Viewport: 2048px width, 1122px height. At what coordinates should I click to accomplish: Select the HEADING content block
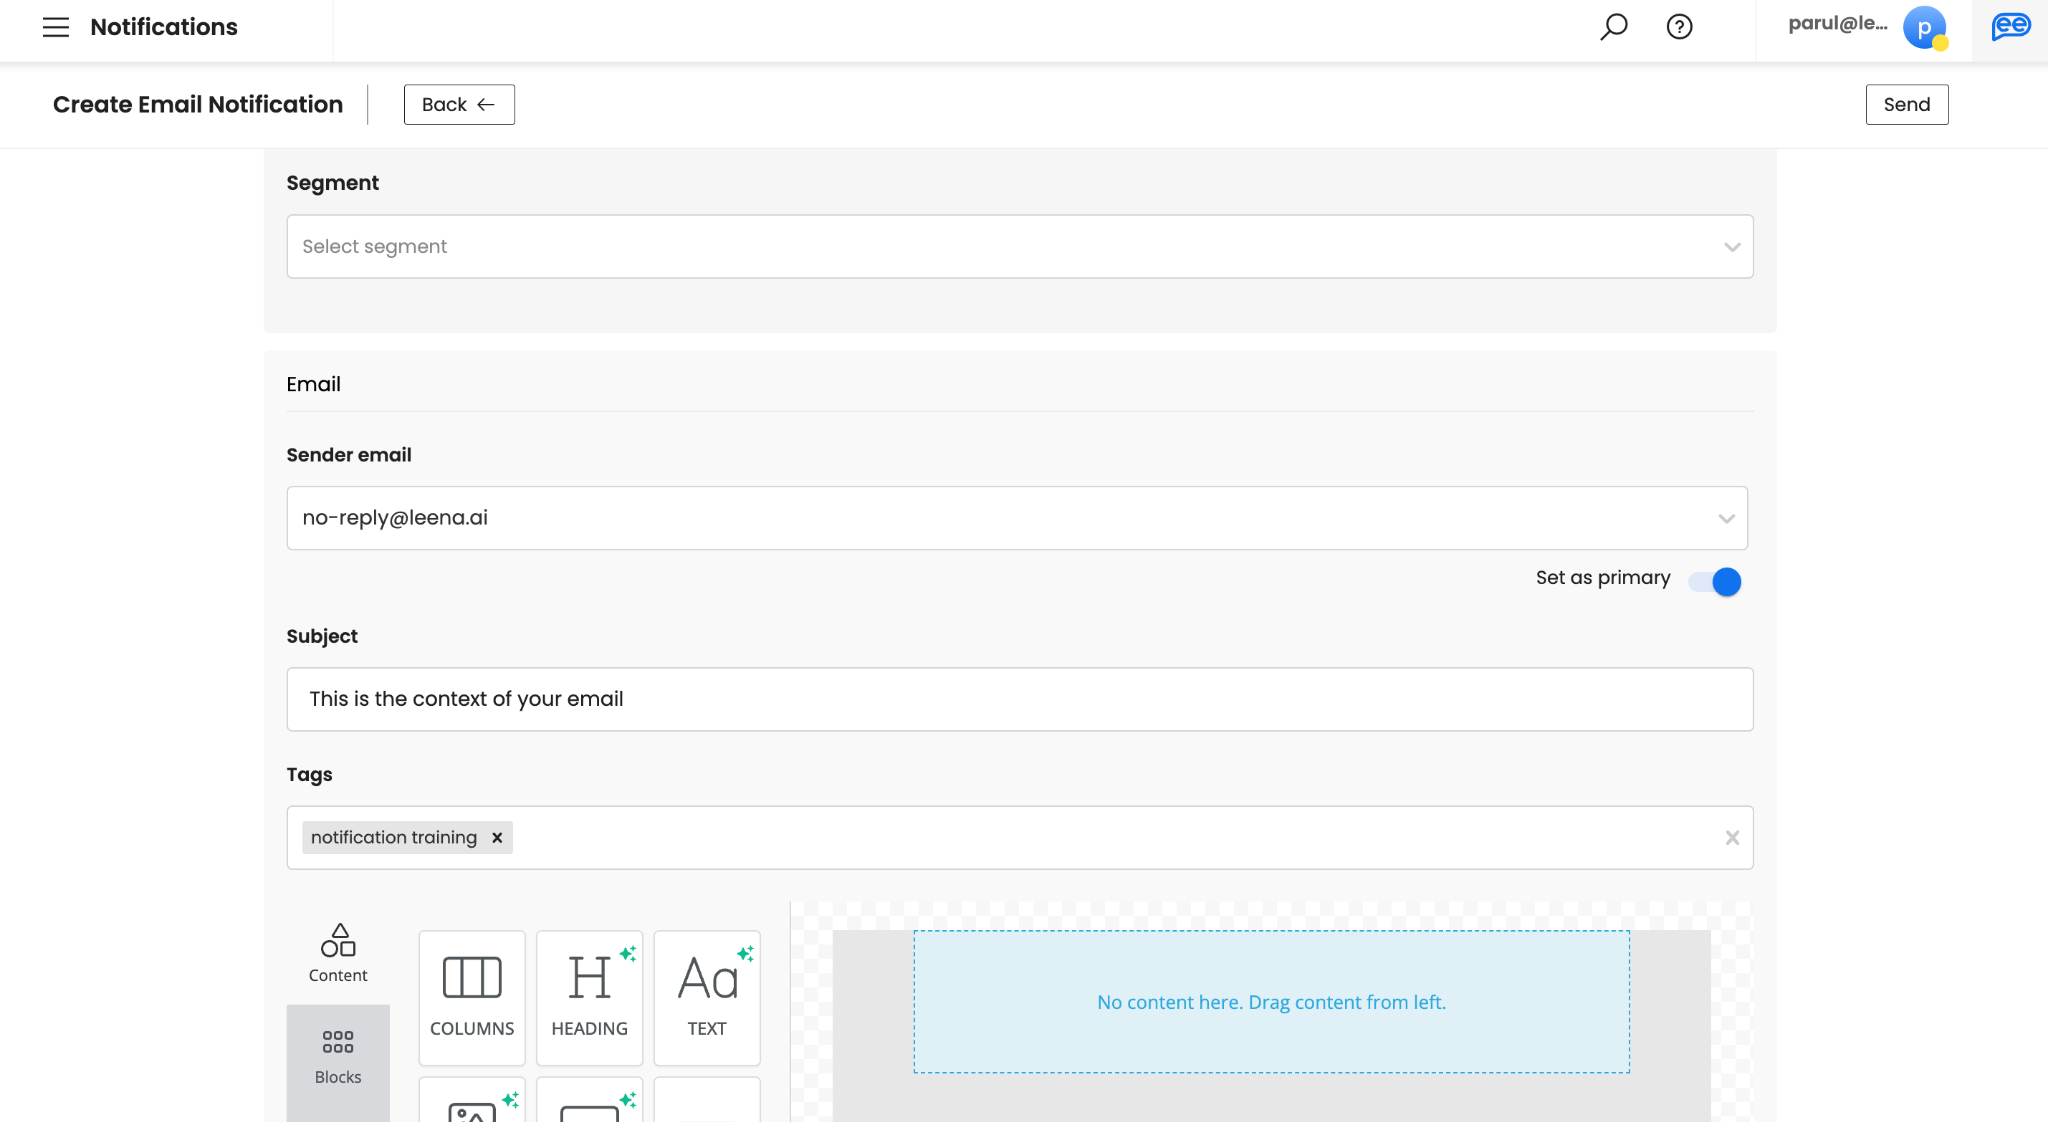point(589,997)
